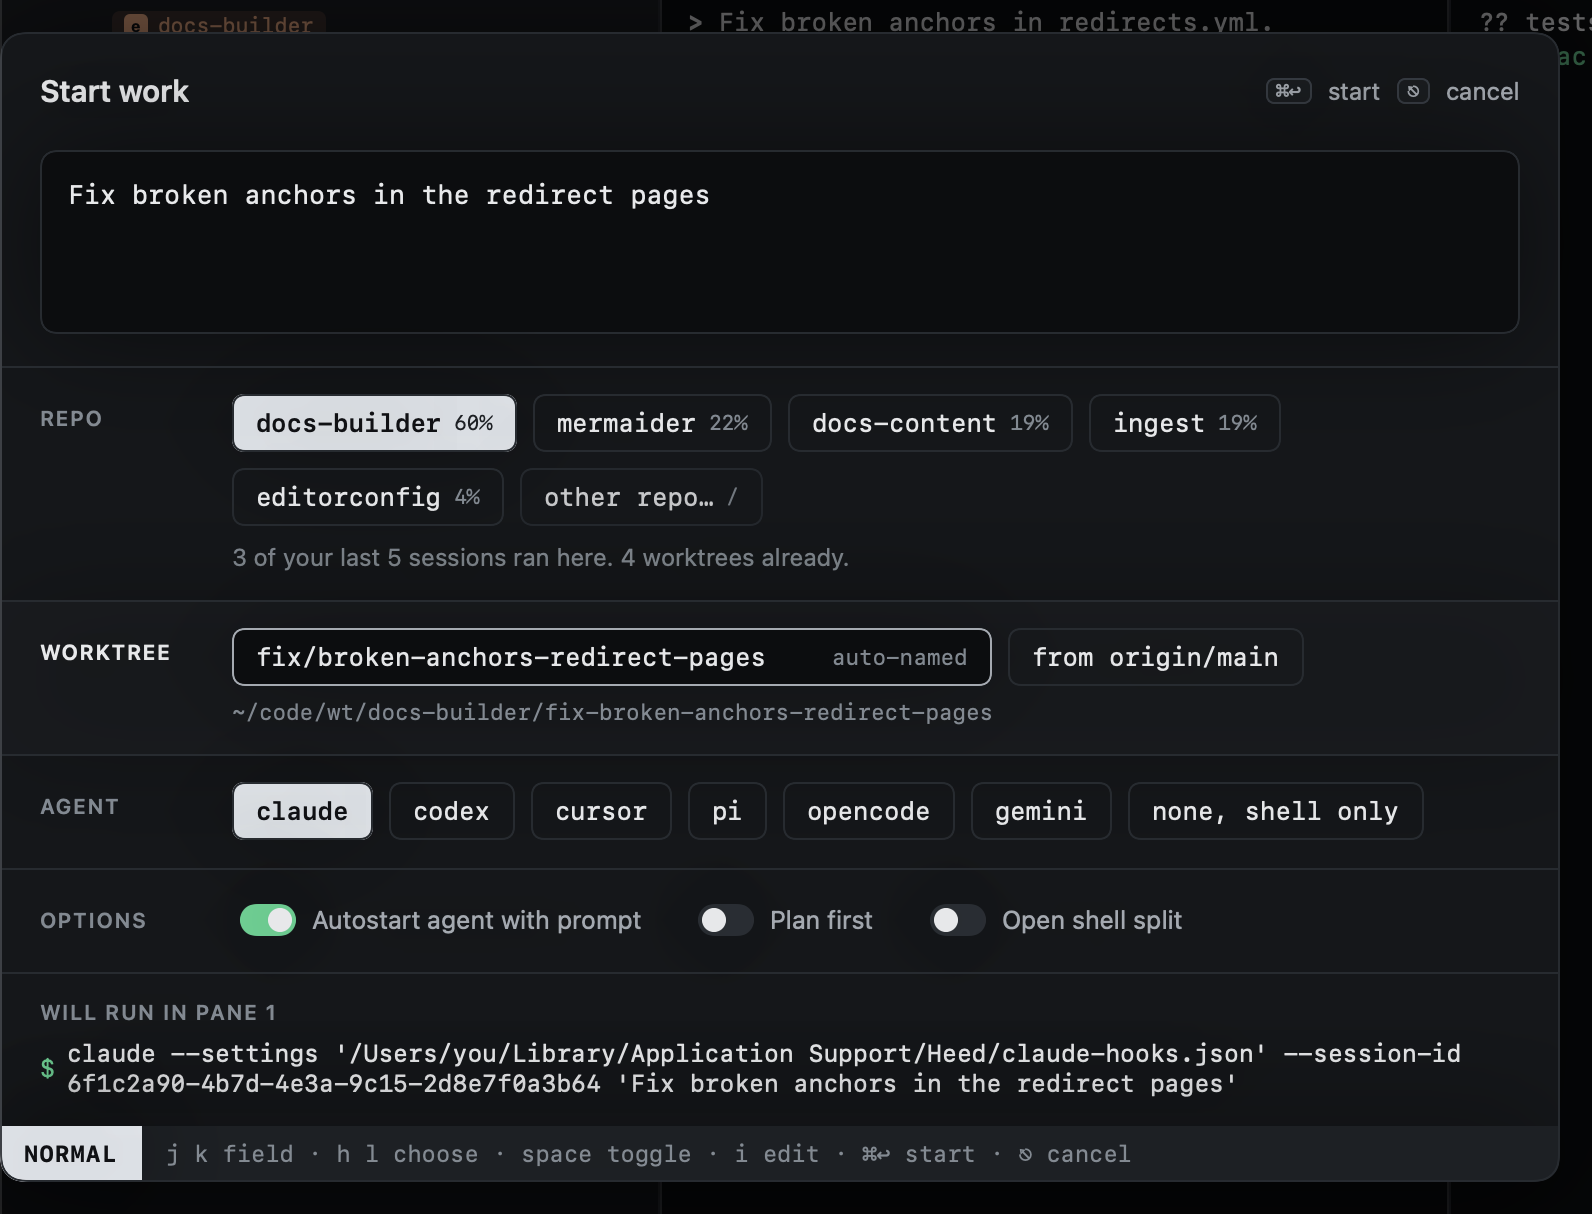The image size is (1592, 1214).
Task: Click the NORMAL mode indicator
Action: 70,1154
